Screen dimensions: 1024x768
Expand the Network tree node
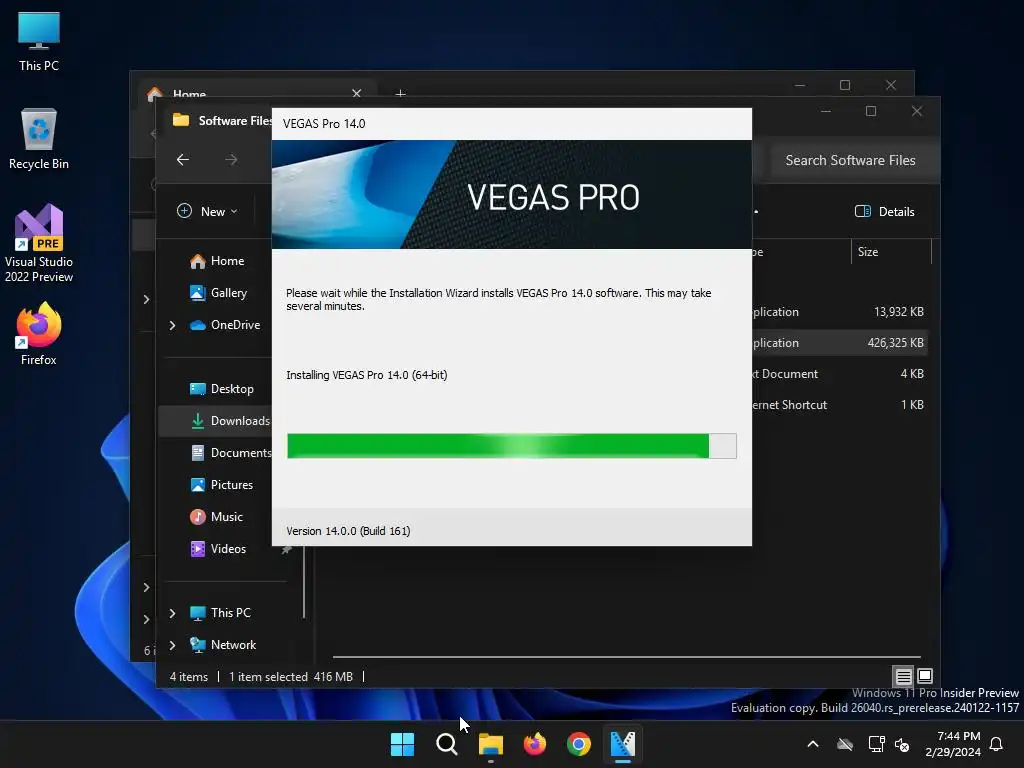172,645
